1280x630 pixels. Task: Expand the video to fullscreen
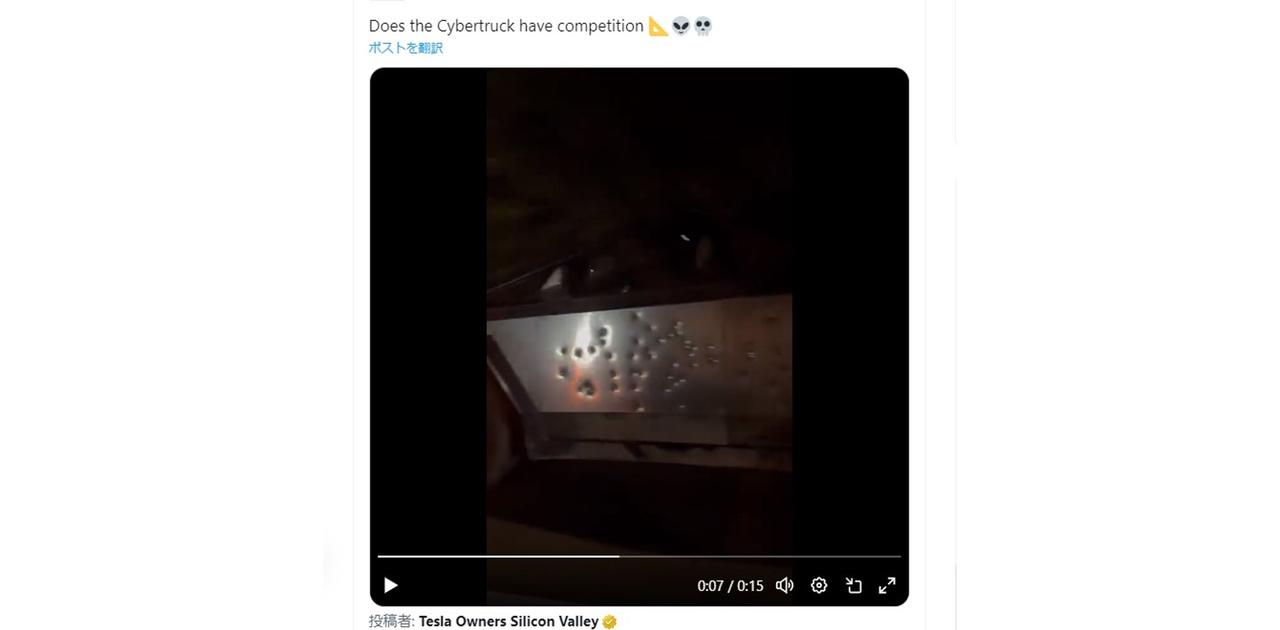tap(887, 585)
